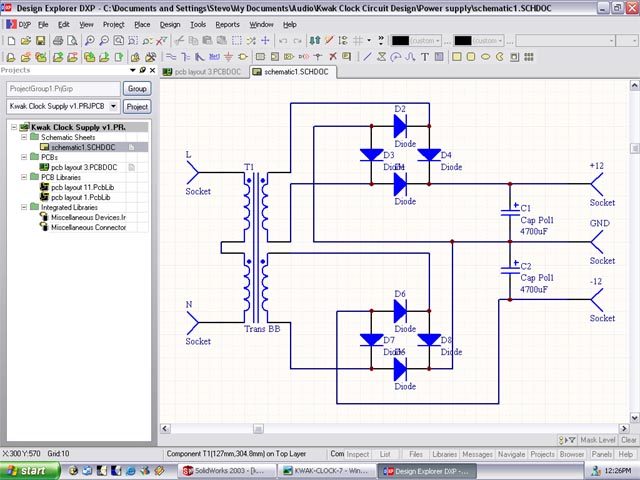Place a bus with the bus tool icon

186,57
